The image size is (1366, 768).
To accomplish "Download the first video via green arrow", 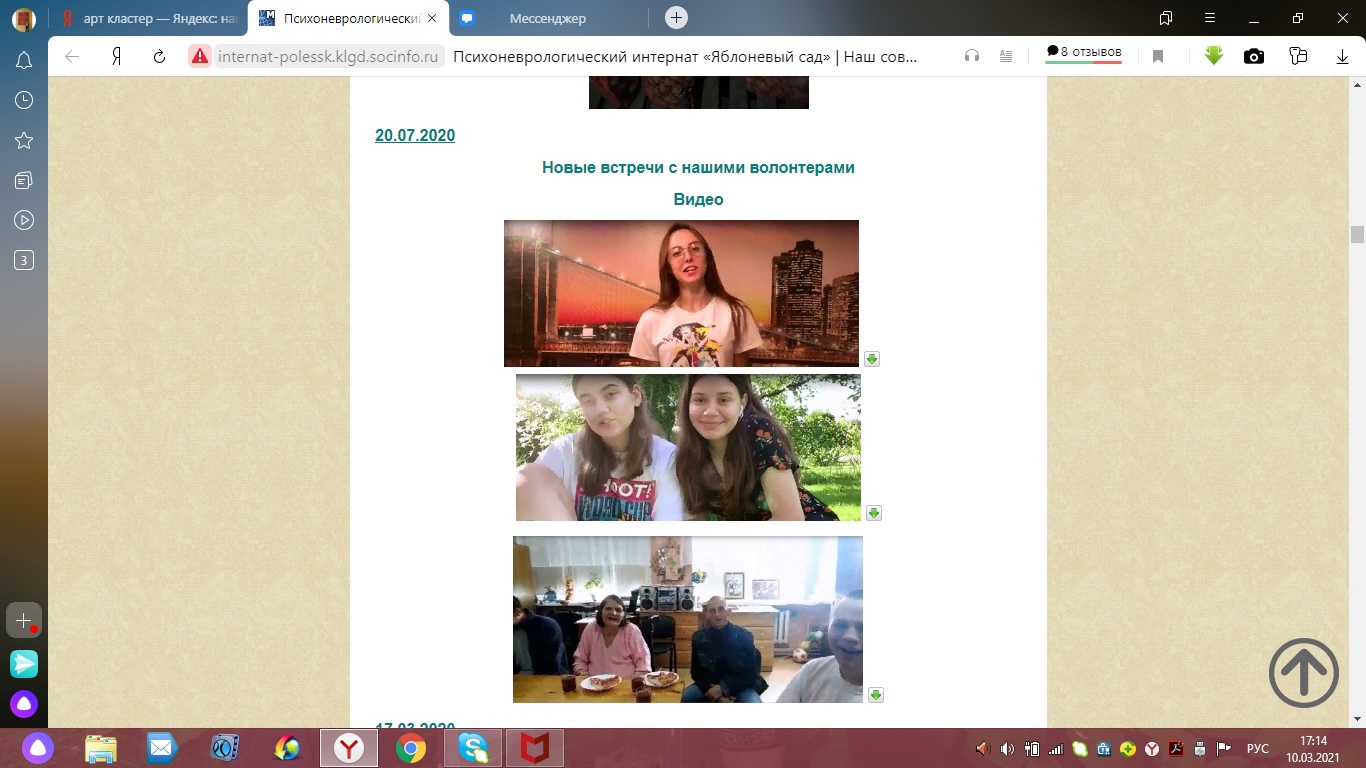I will click(872, 359).
